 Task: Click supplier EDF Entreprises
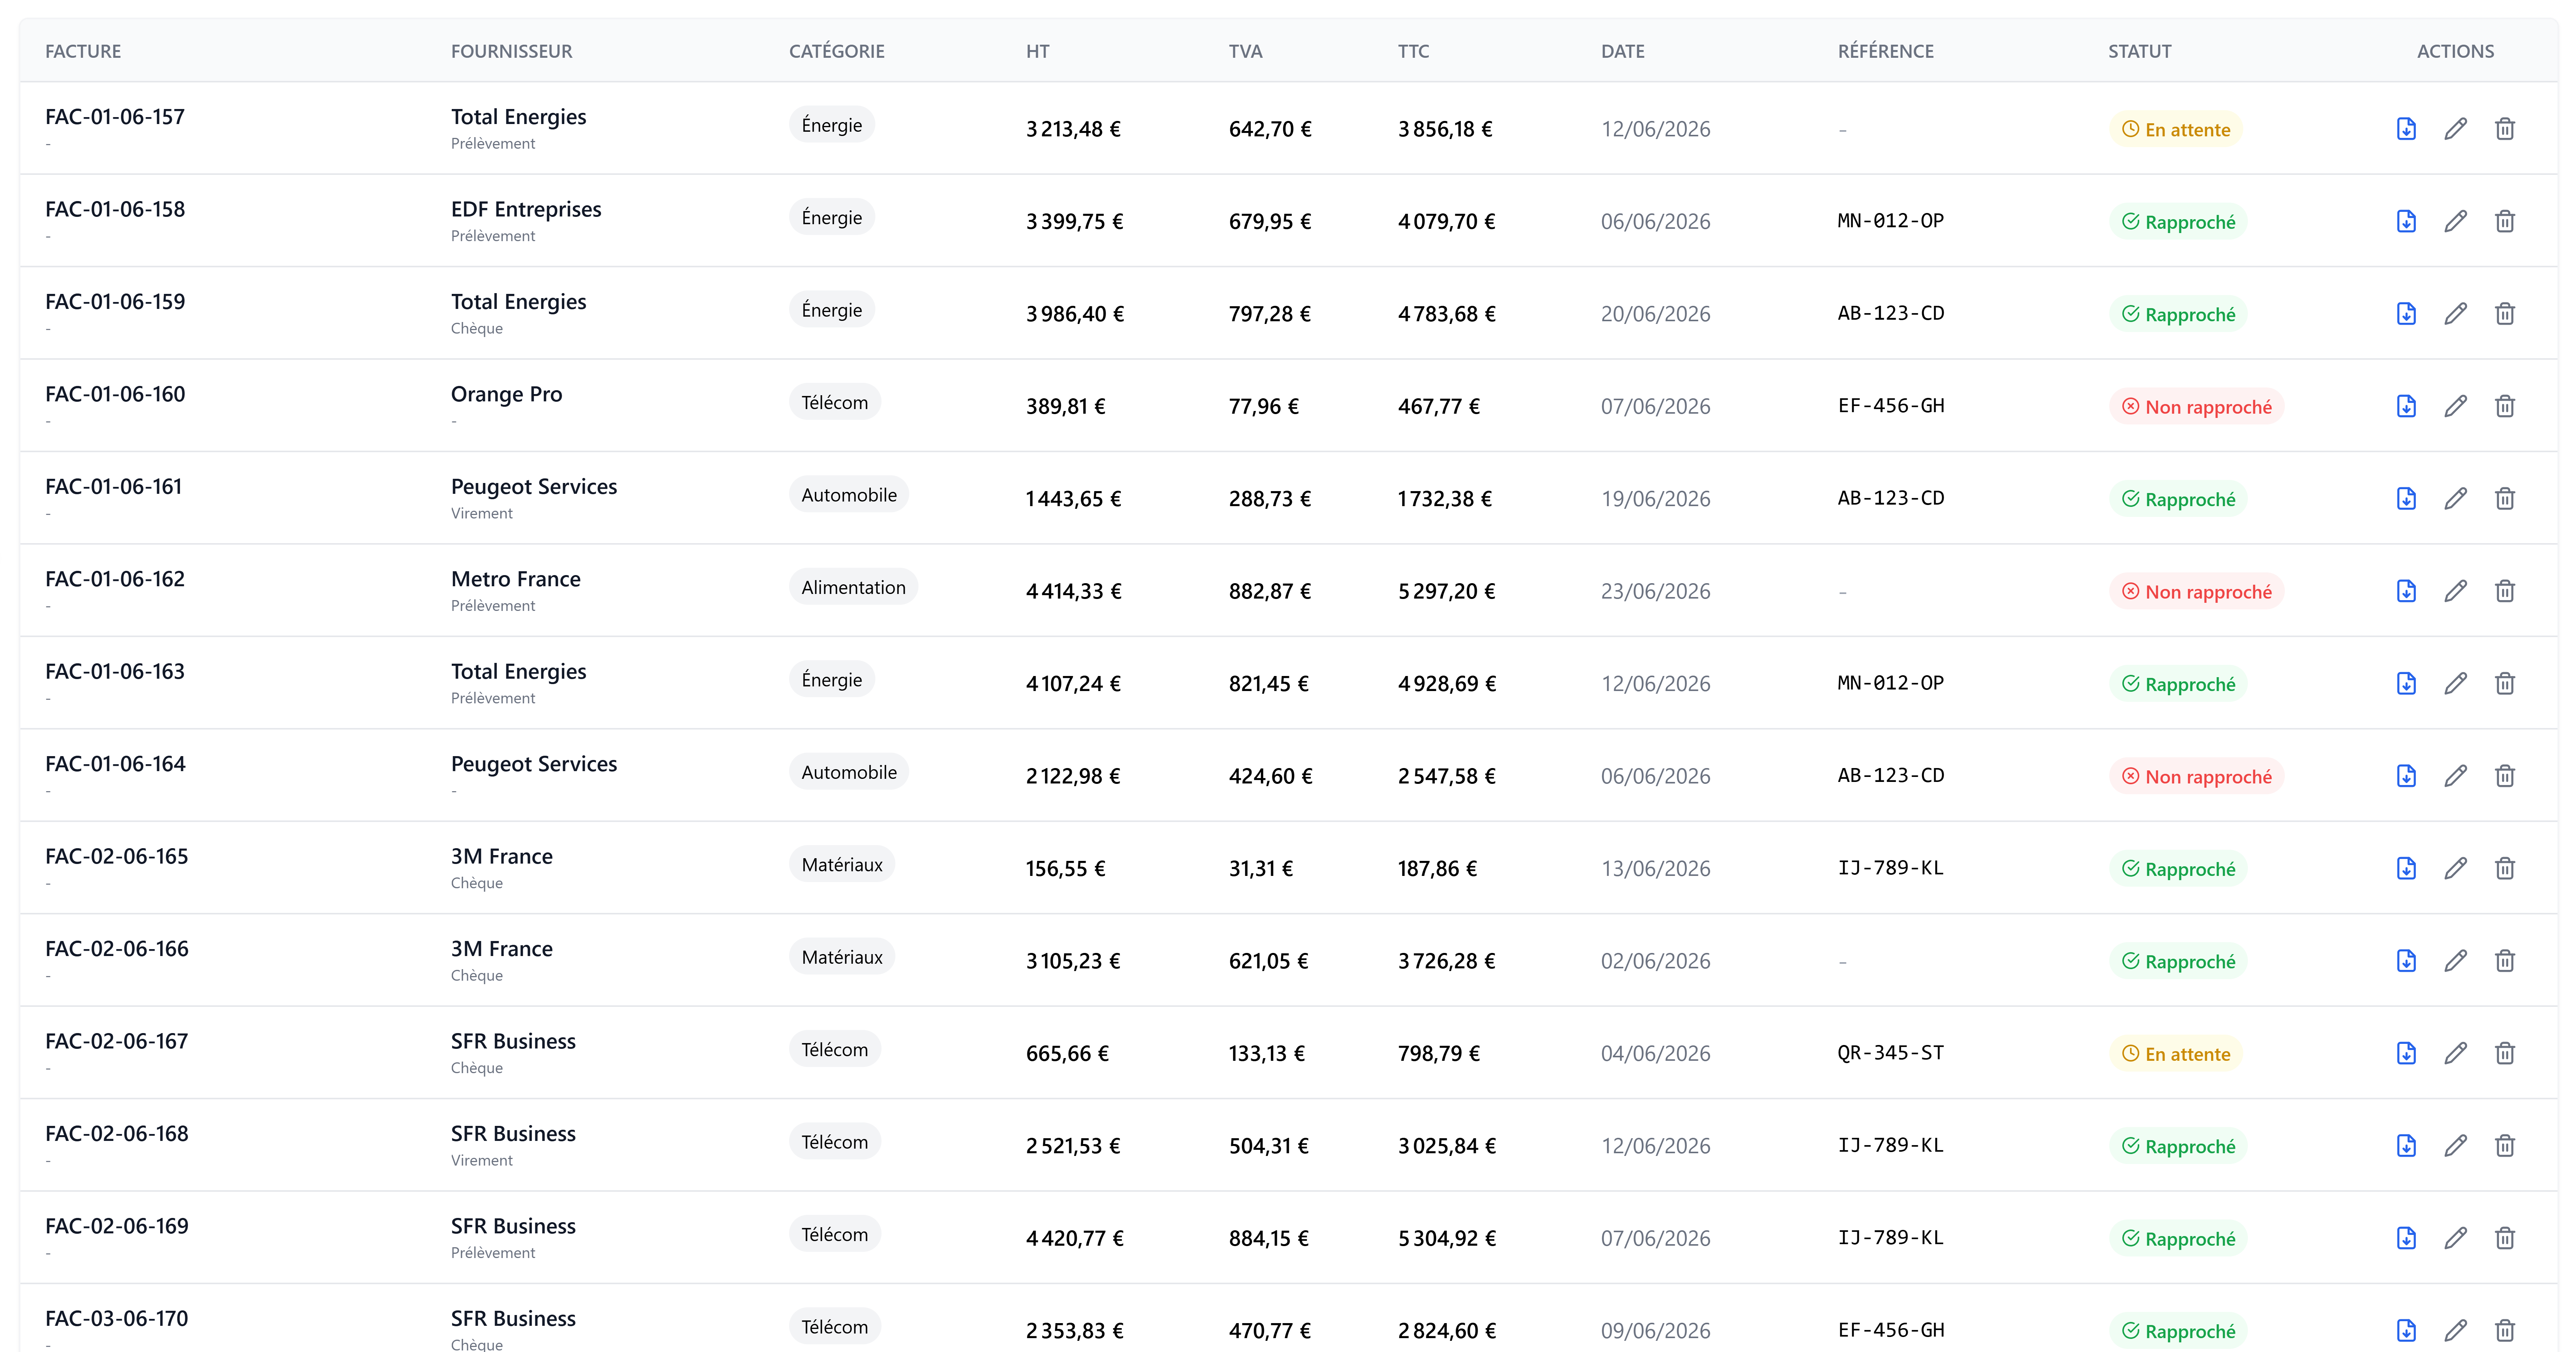[x=526, y=210]
